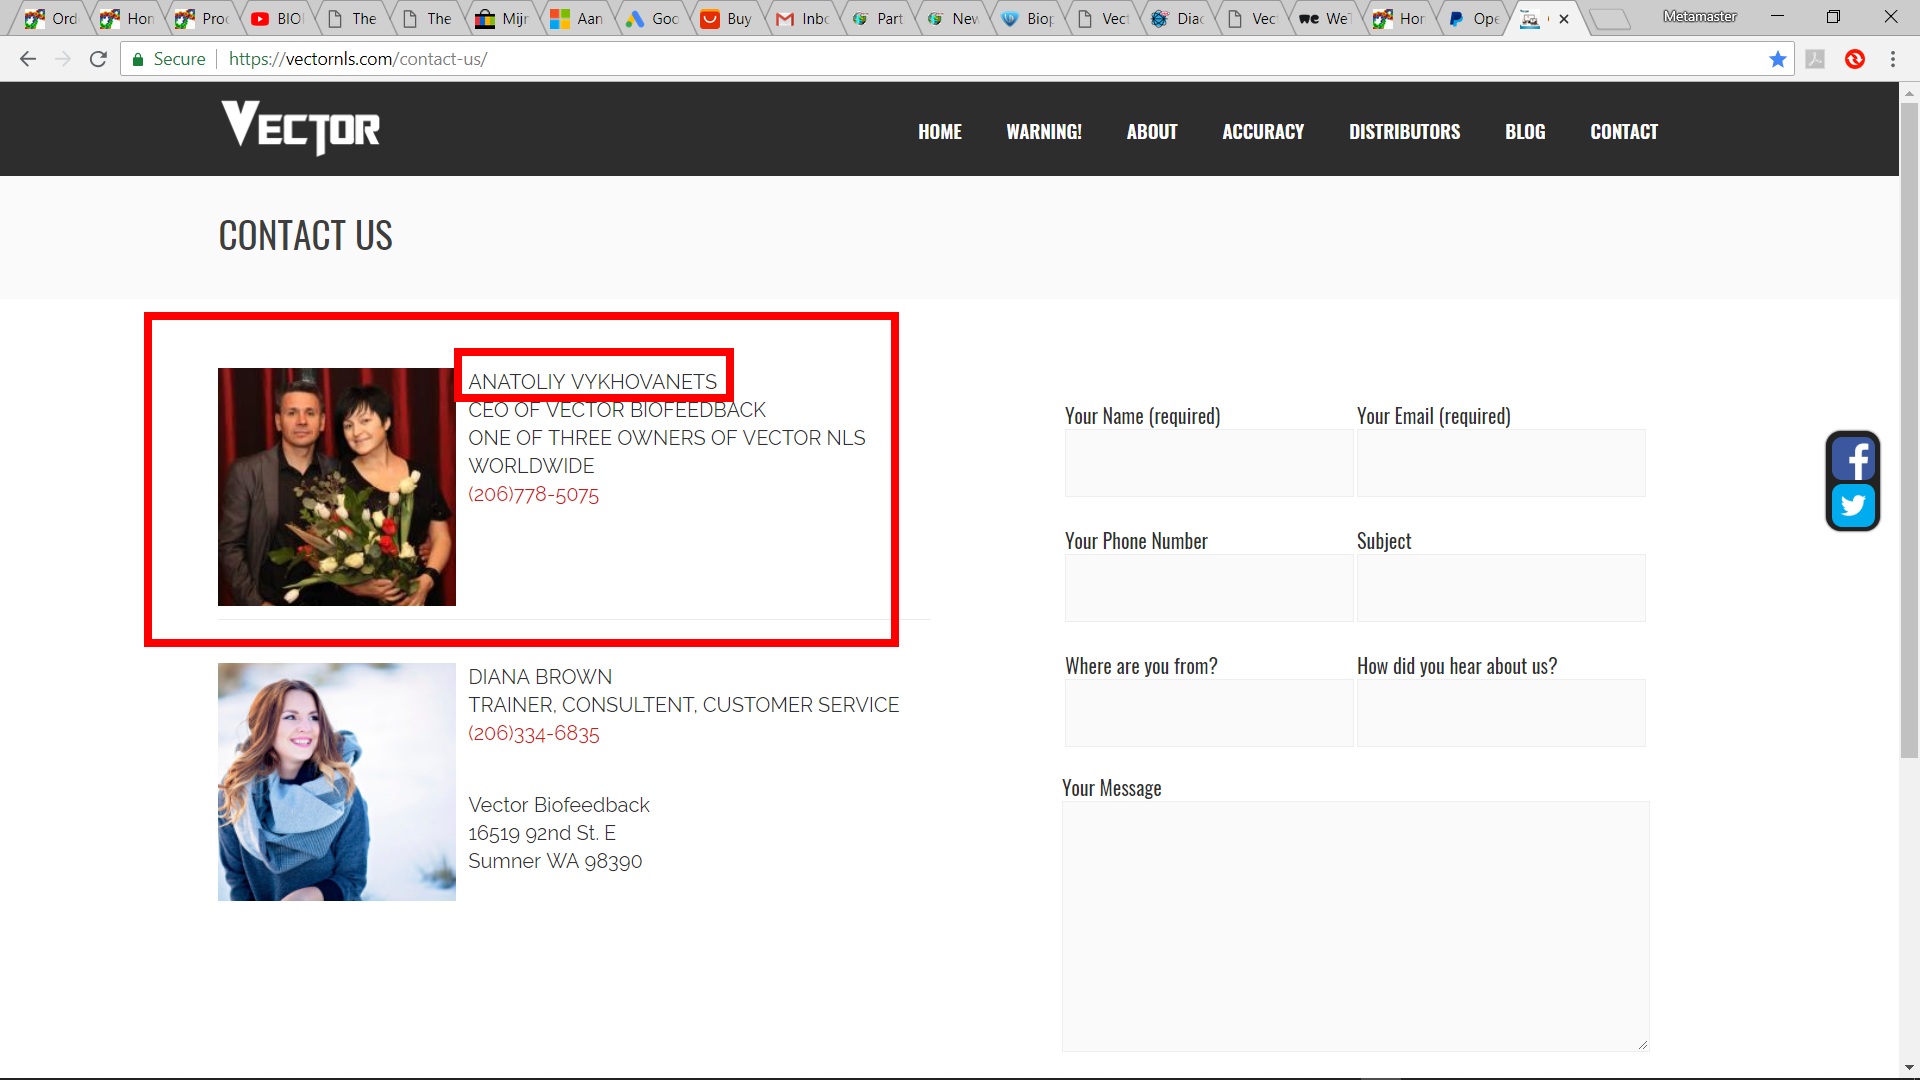The image size is (1920, 1080).
Task: Click the browser back arrow
Action: click(28, 59)
